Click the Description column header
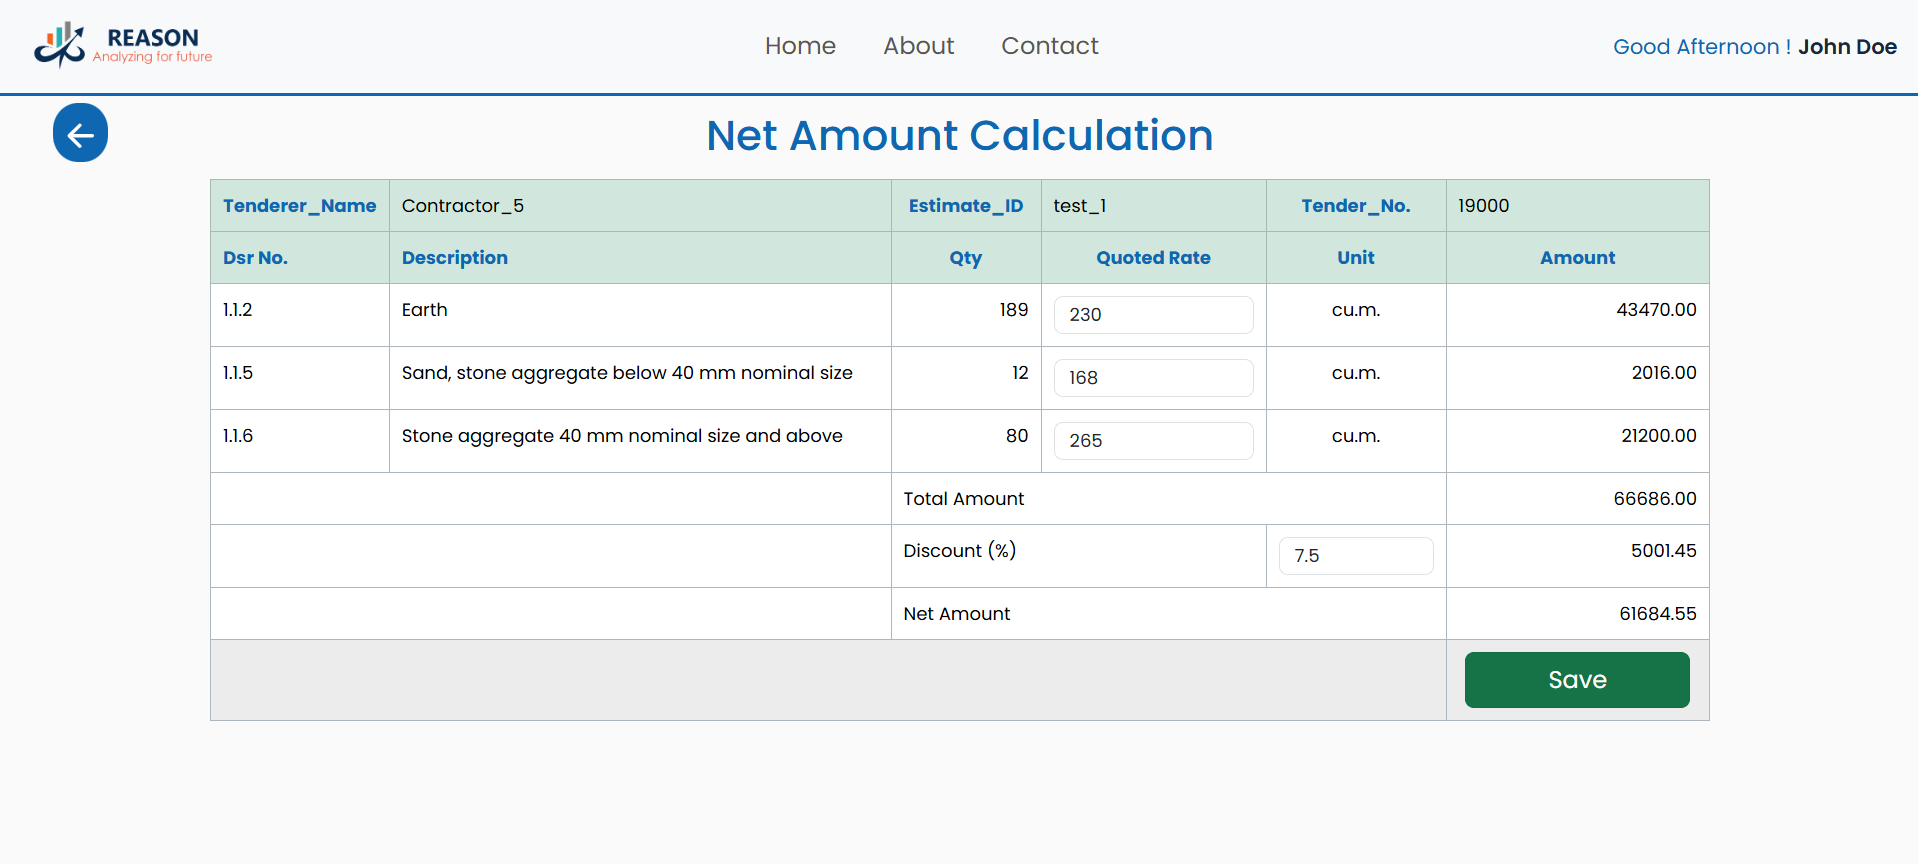 tap(455, 258)
